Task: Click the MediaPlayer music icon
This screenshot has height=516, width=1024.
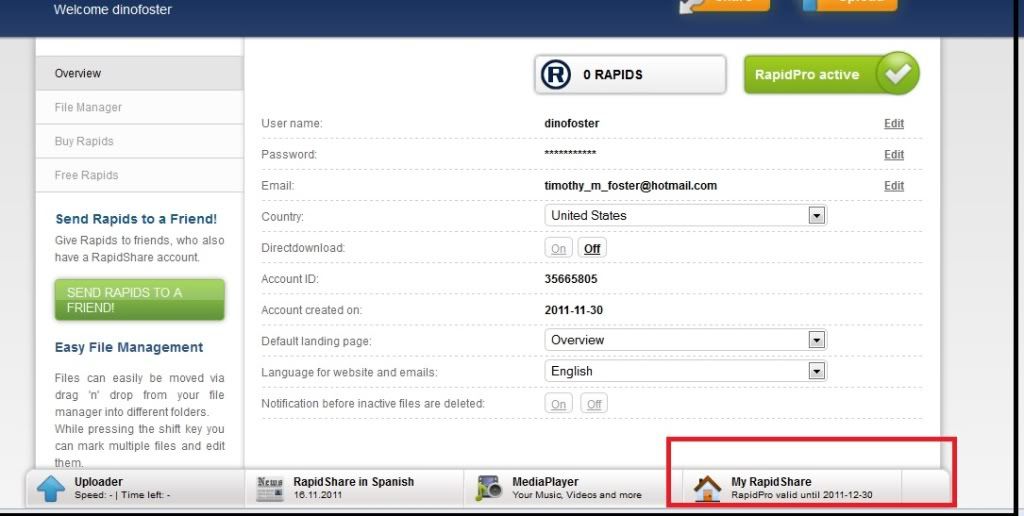Action: tap(488, 489)
